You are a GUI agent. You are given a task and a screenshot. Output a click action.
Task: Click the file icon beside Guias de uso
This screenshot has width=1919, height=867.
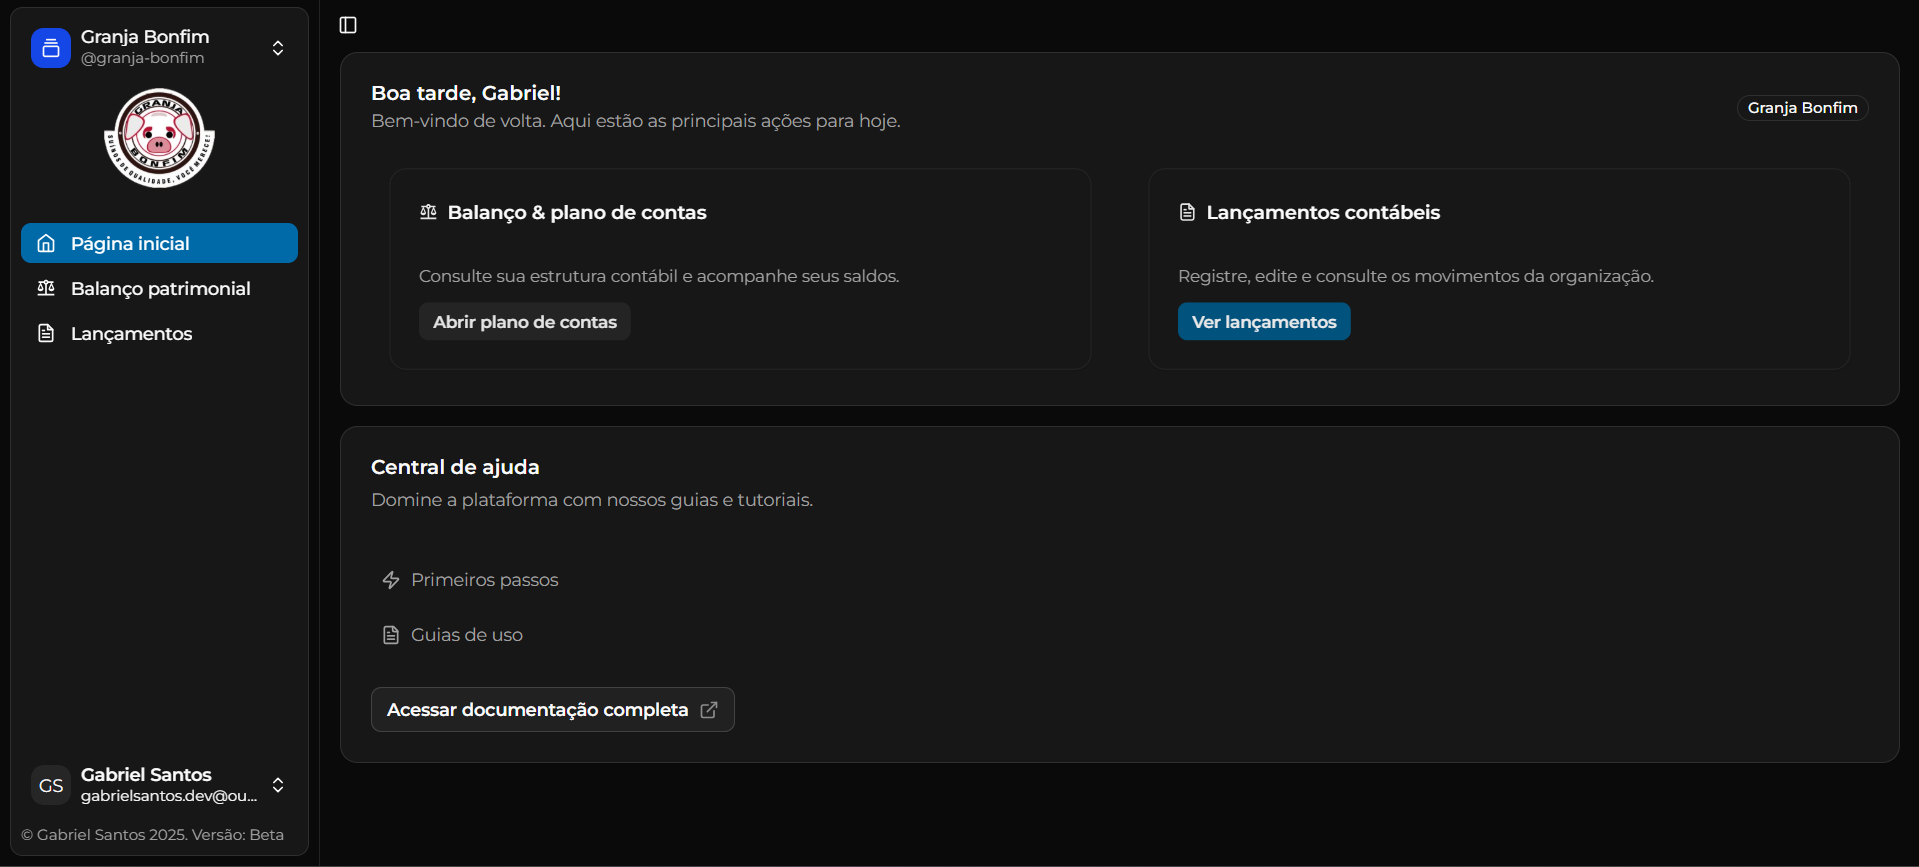[x=391, y=635]
